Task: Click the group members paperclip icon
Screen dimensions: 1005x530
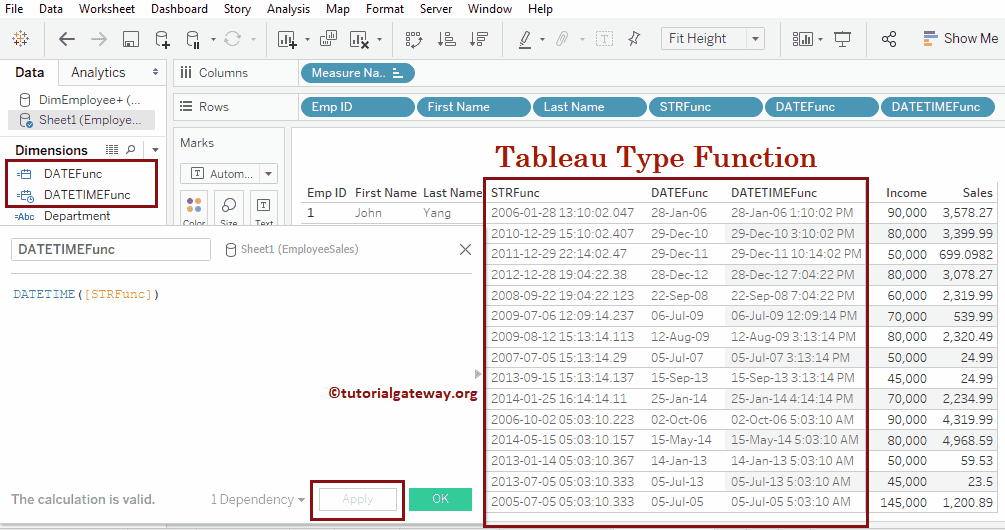Action: 562,40
